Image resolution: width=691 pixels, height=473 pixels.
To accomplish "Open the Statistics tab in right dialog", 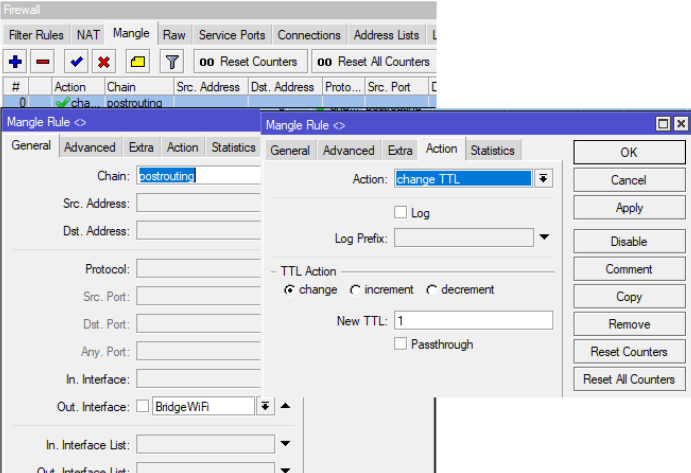I will [x=492, y=151].
